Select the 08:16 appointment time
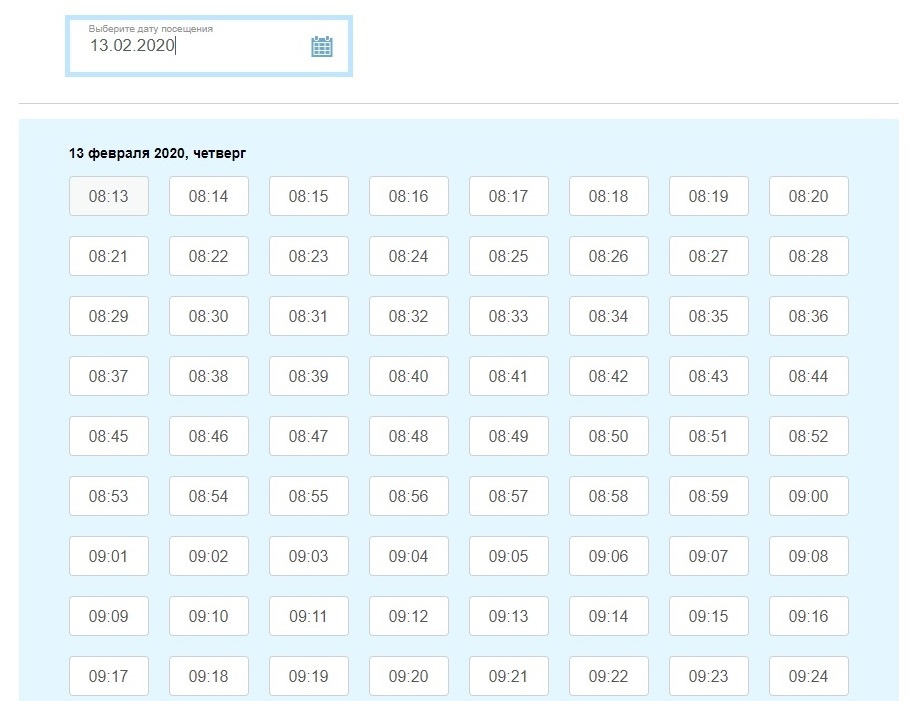The height and width of the screenshot is (701, 923). [409, 196]
